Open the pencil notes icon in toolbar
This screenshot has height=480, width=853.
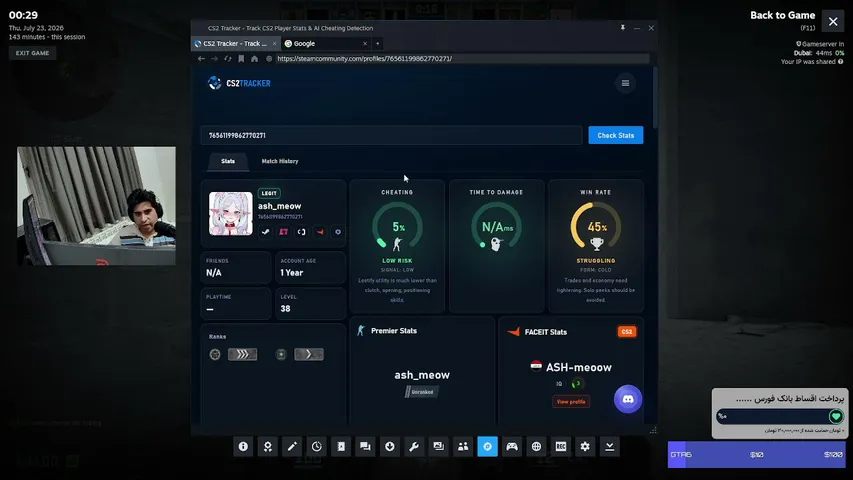[x=292, y=446]
